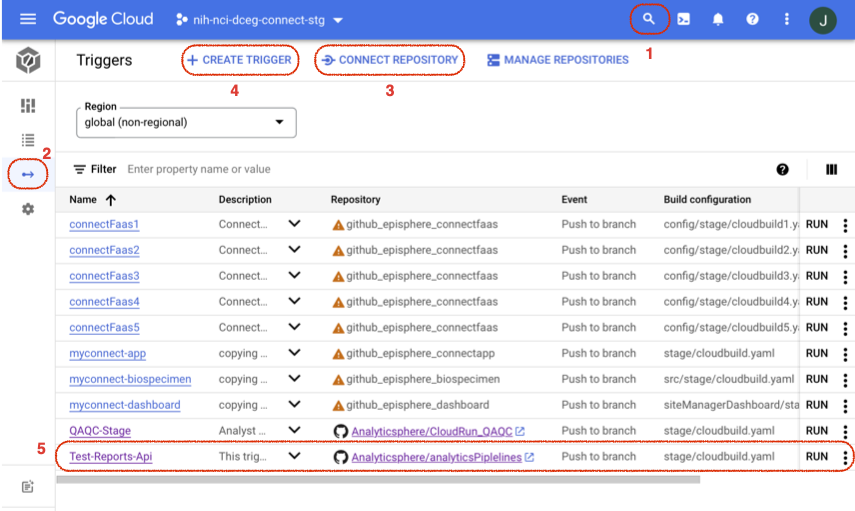Viewport: 855px width, 511px height.
Task: Click the filter help question icon
Action: (782, 170)
